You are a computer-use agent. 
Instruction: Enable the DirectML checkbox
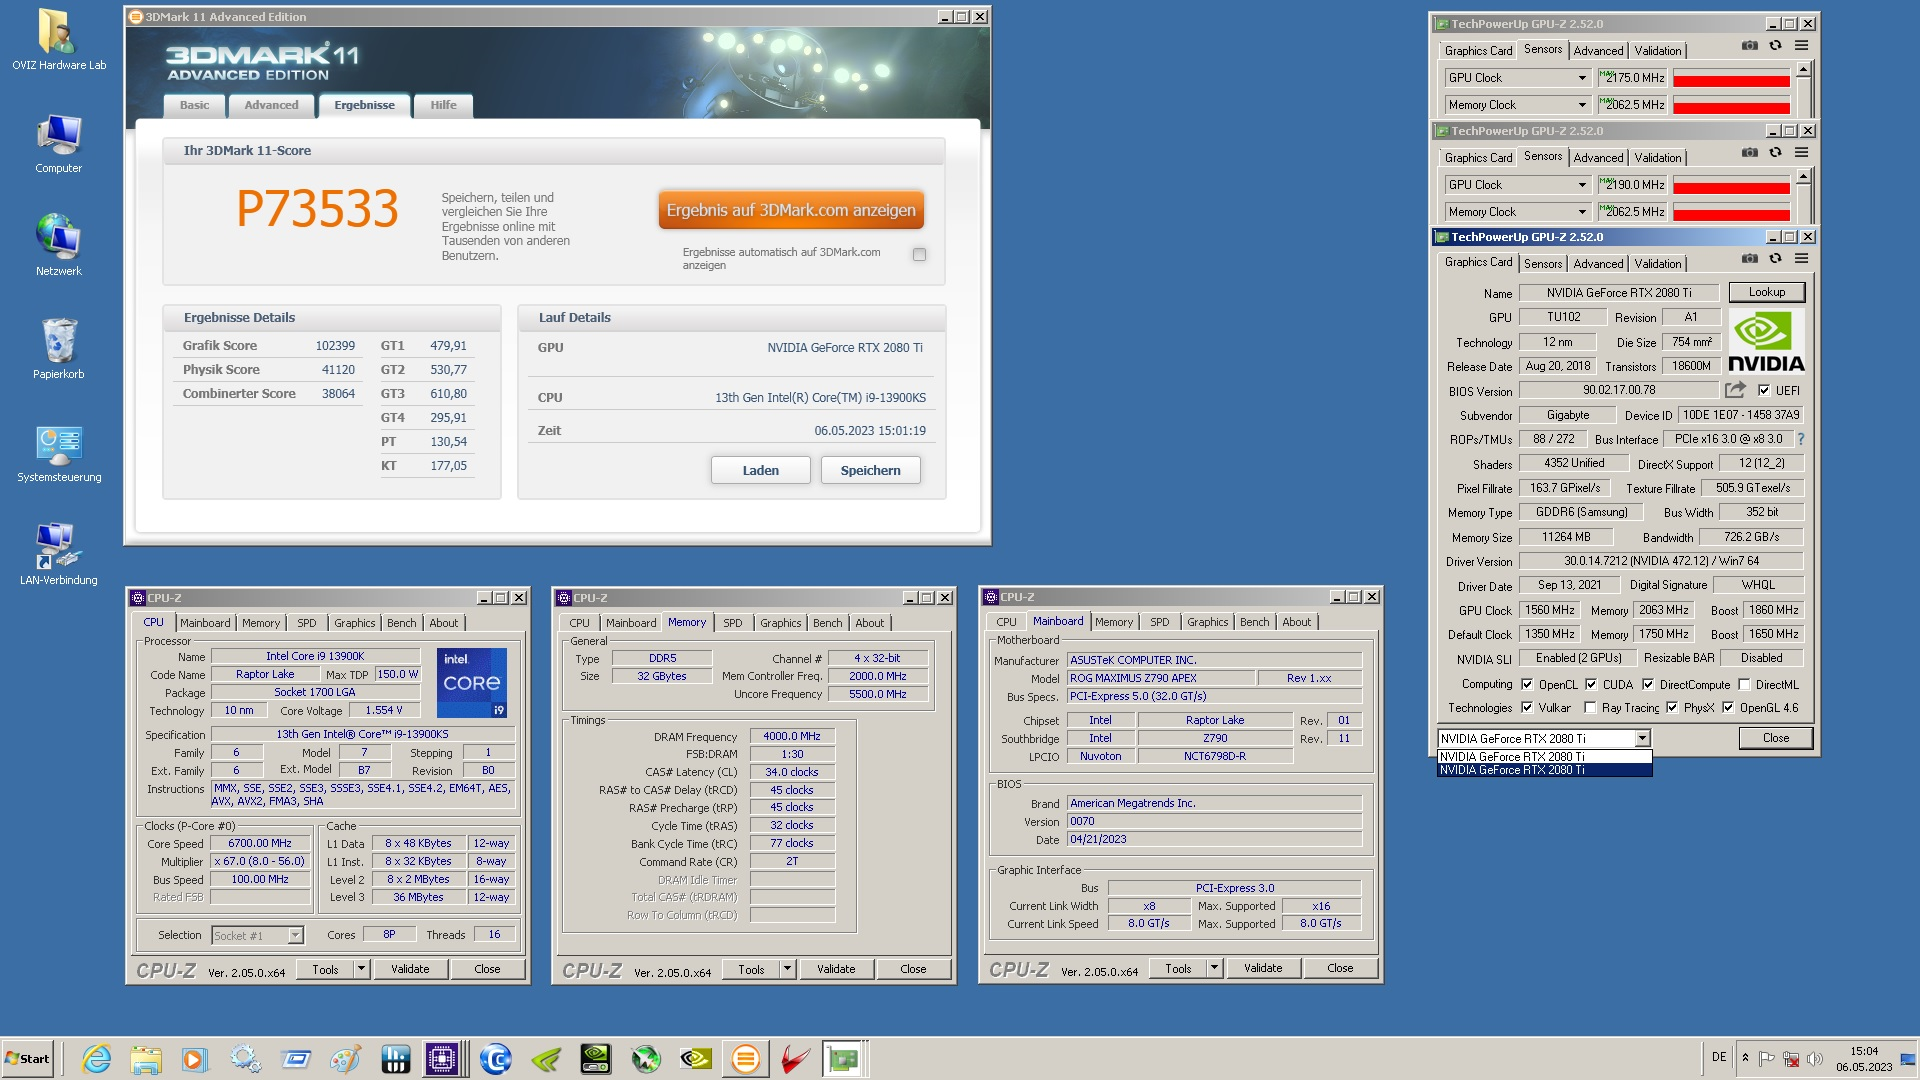point(1744,685)
